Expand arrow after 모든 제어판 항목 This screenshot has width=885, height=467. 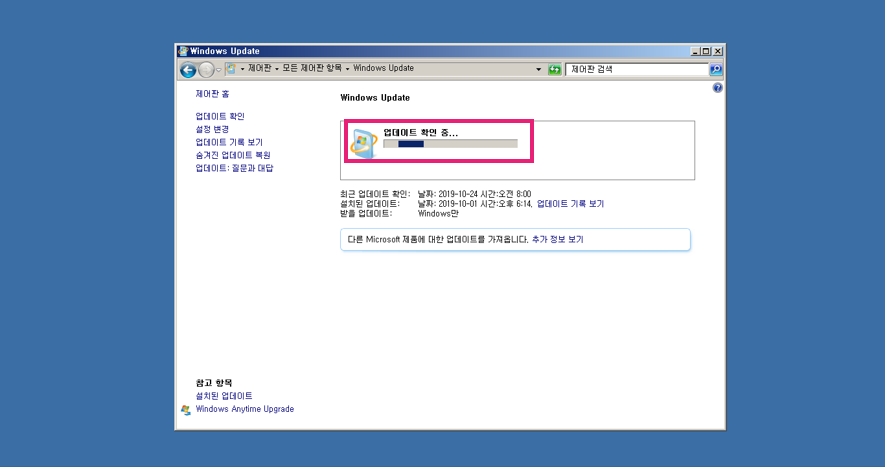click(348, 69)
